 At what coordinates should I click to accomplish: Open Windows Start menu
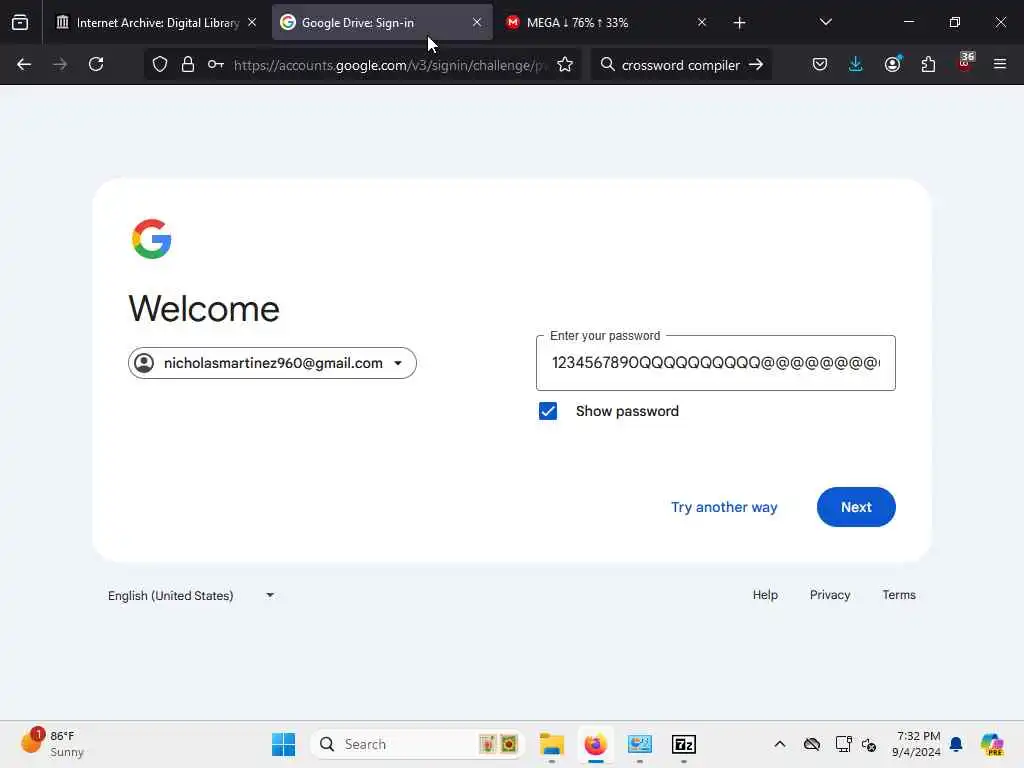283,744
